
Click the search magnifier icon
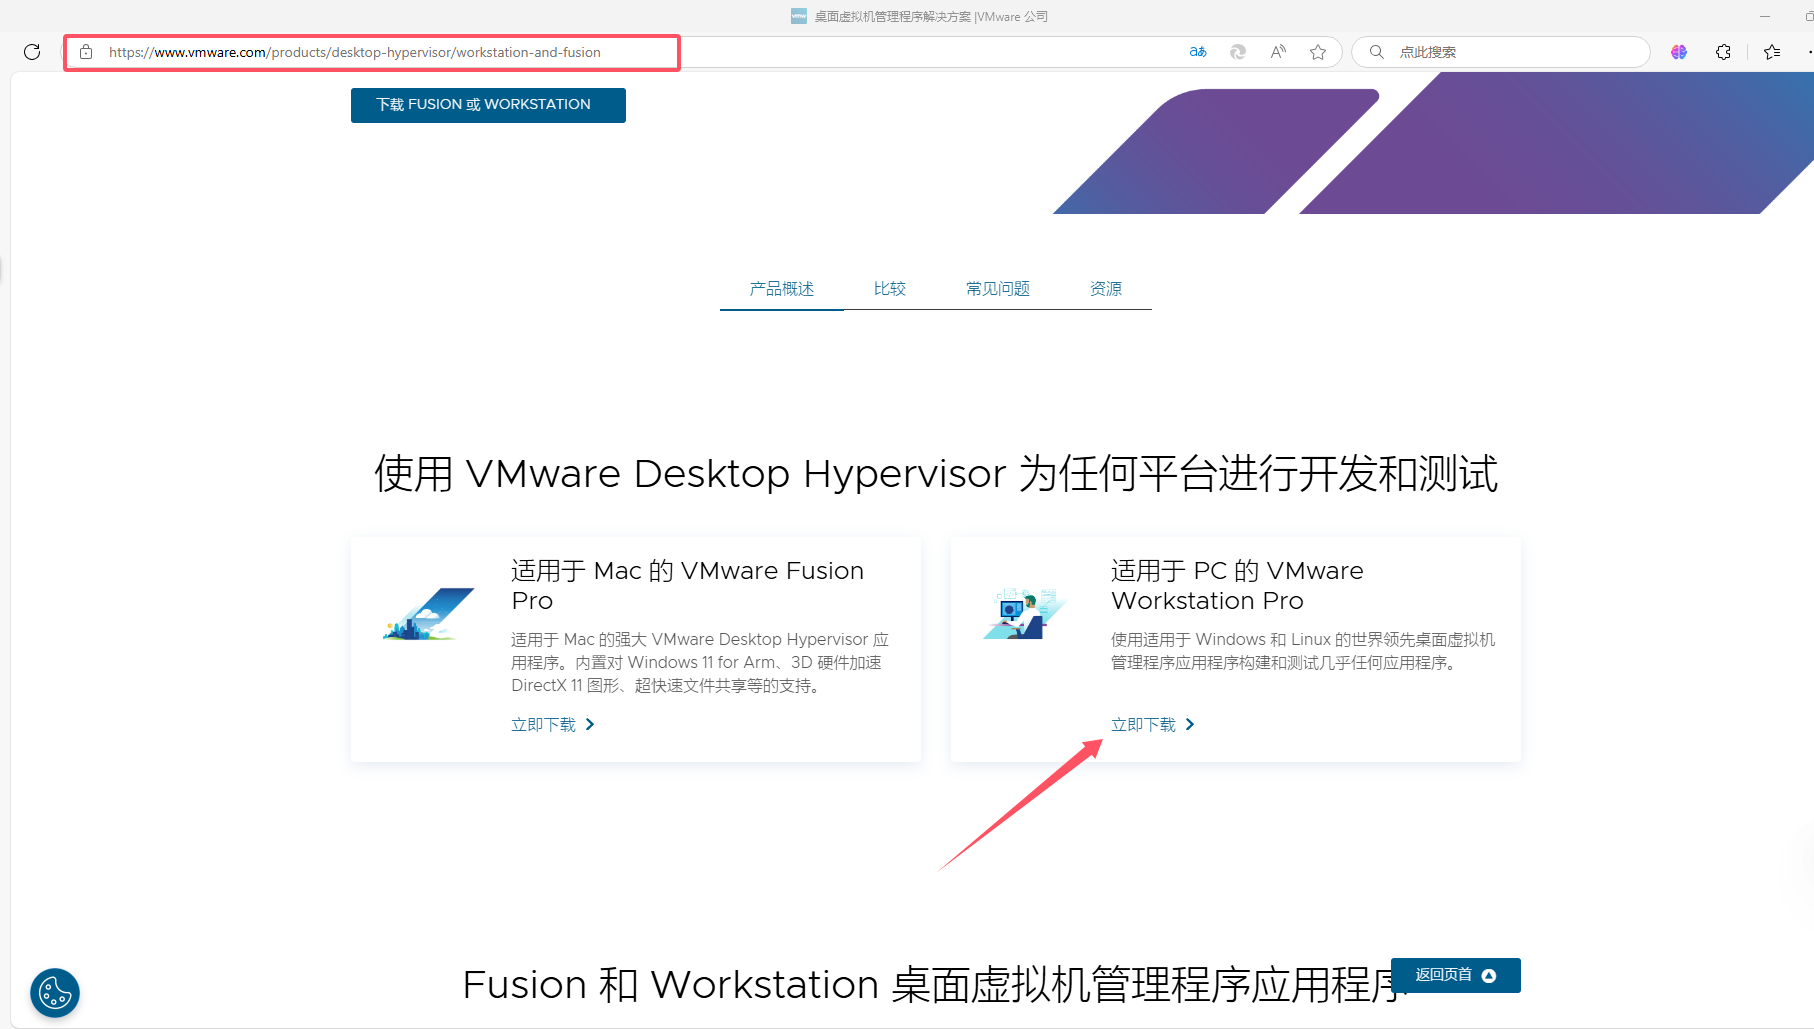point(1377,52)
